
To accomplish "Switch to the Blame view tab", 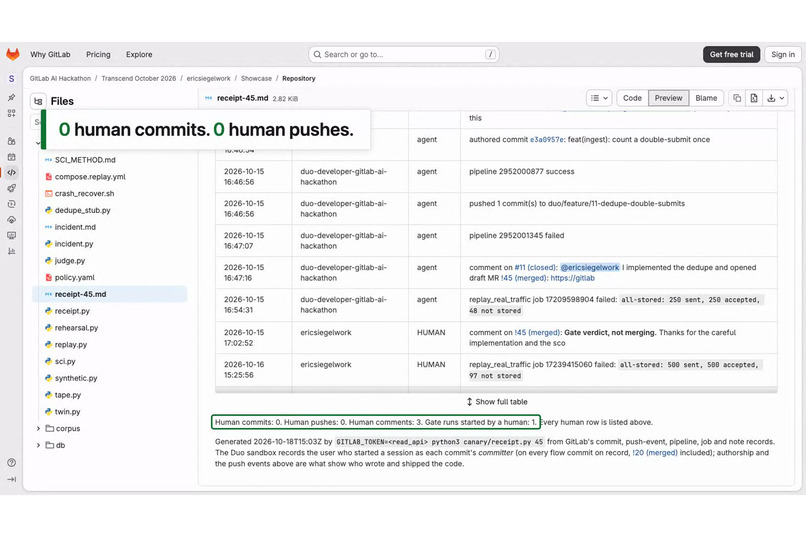I will (706, 98).
